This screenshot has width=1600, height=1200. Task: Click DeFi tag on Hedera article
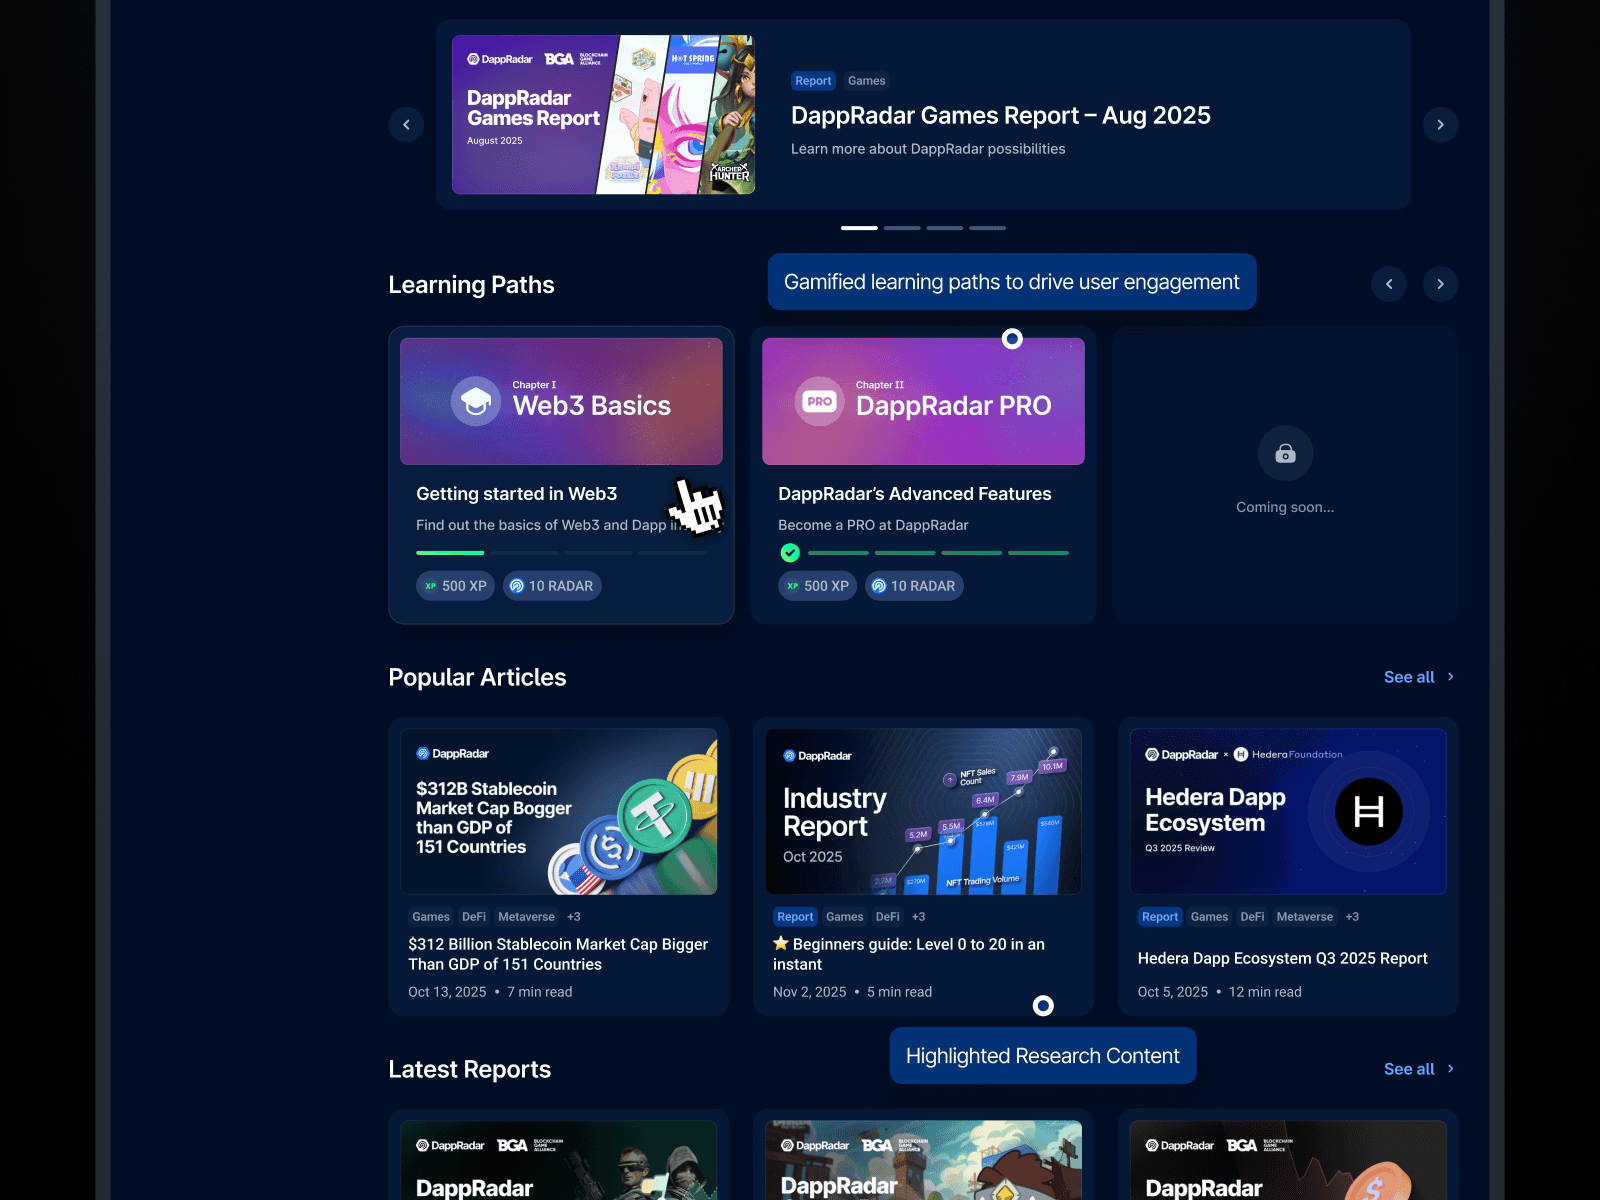[x=1252, y=917]
